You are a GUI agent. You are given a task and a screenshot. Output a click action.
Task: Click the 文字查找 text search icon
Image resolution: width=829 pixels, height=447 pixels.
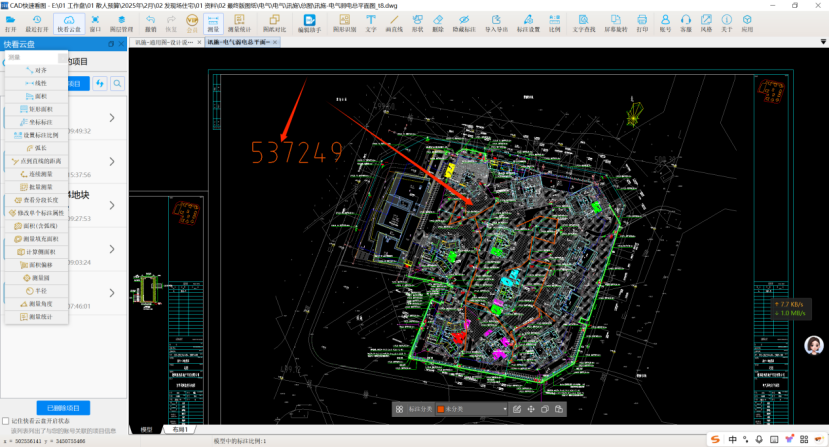[583, 22]
